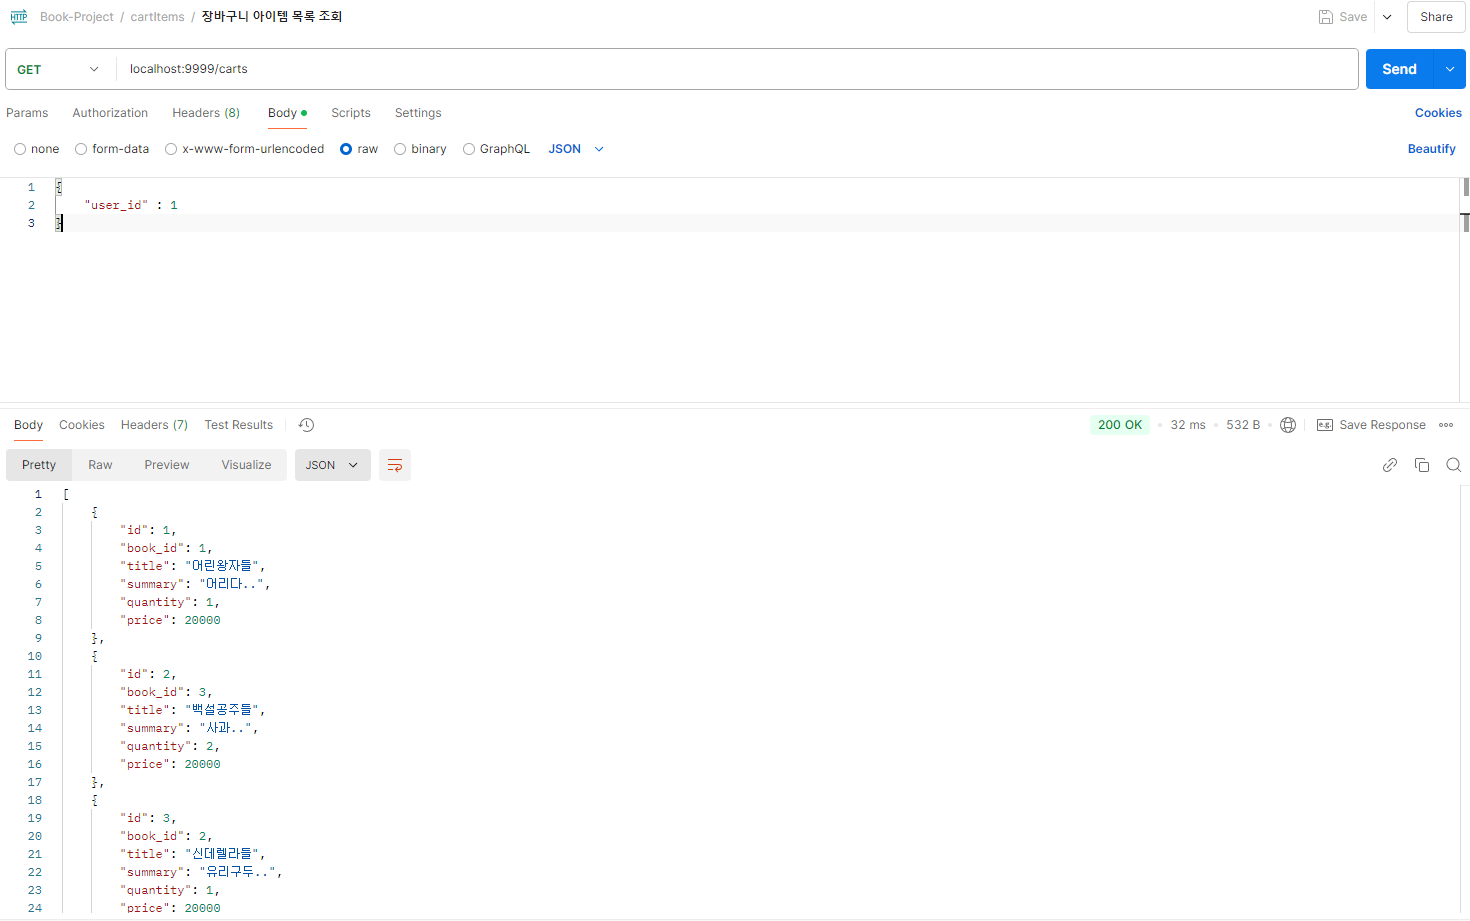Search within the response body
This screenshot has width=1470, height=921.
(x=1454, y=465)
